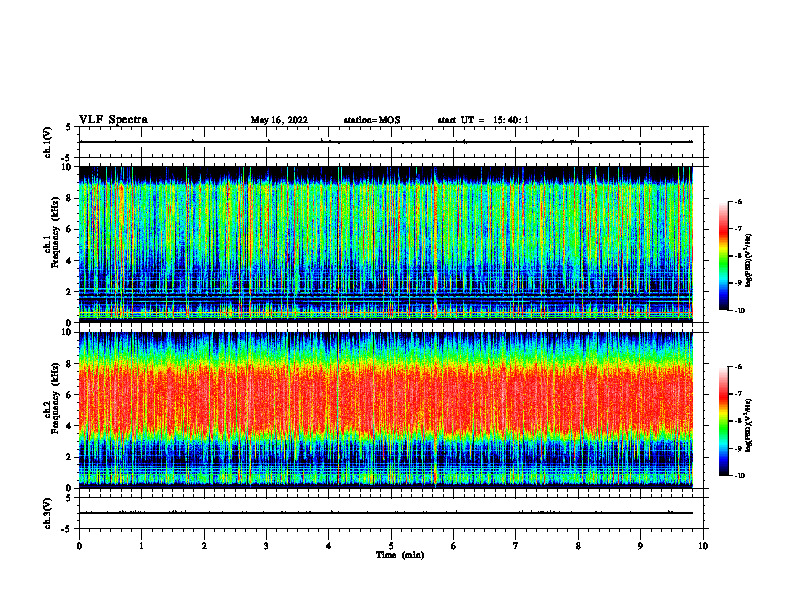
Task: Click the "4" kHz tick on ch.2 axis
Action: [x=70, y=426]
